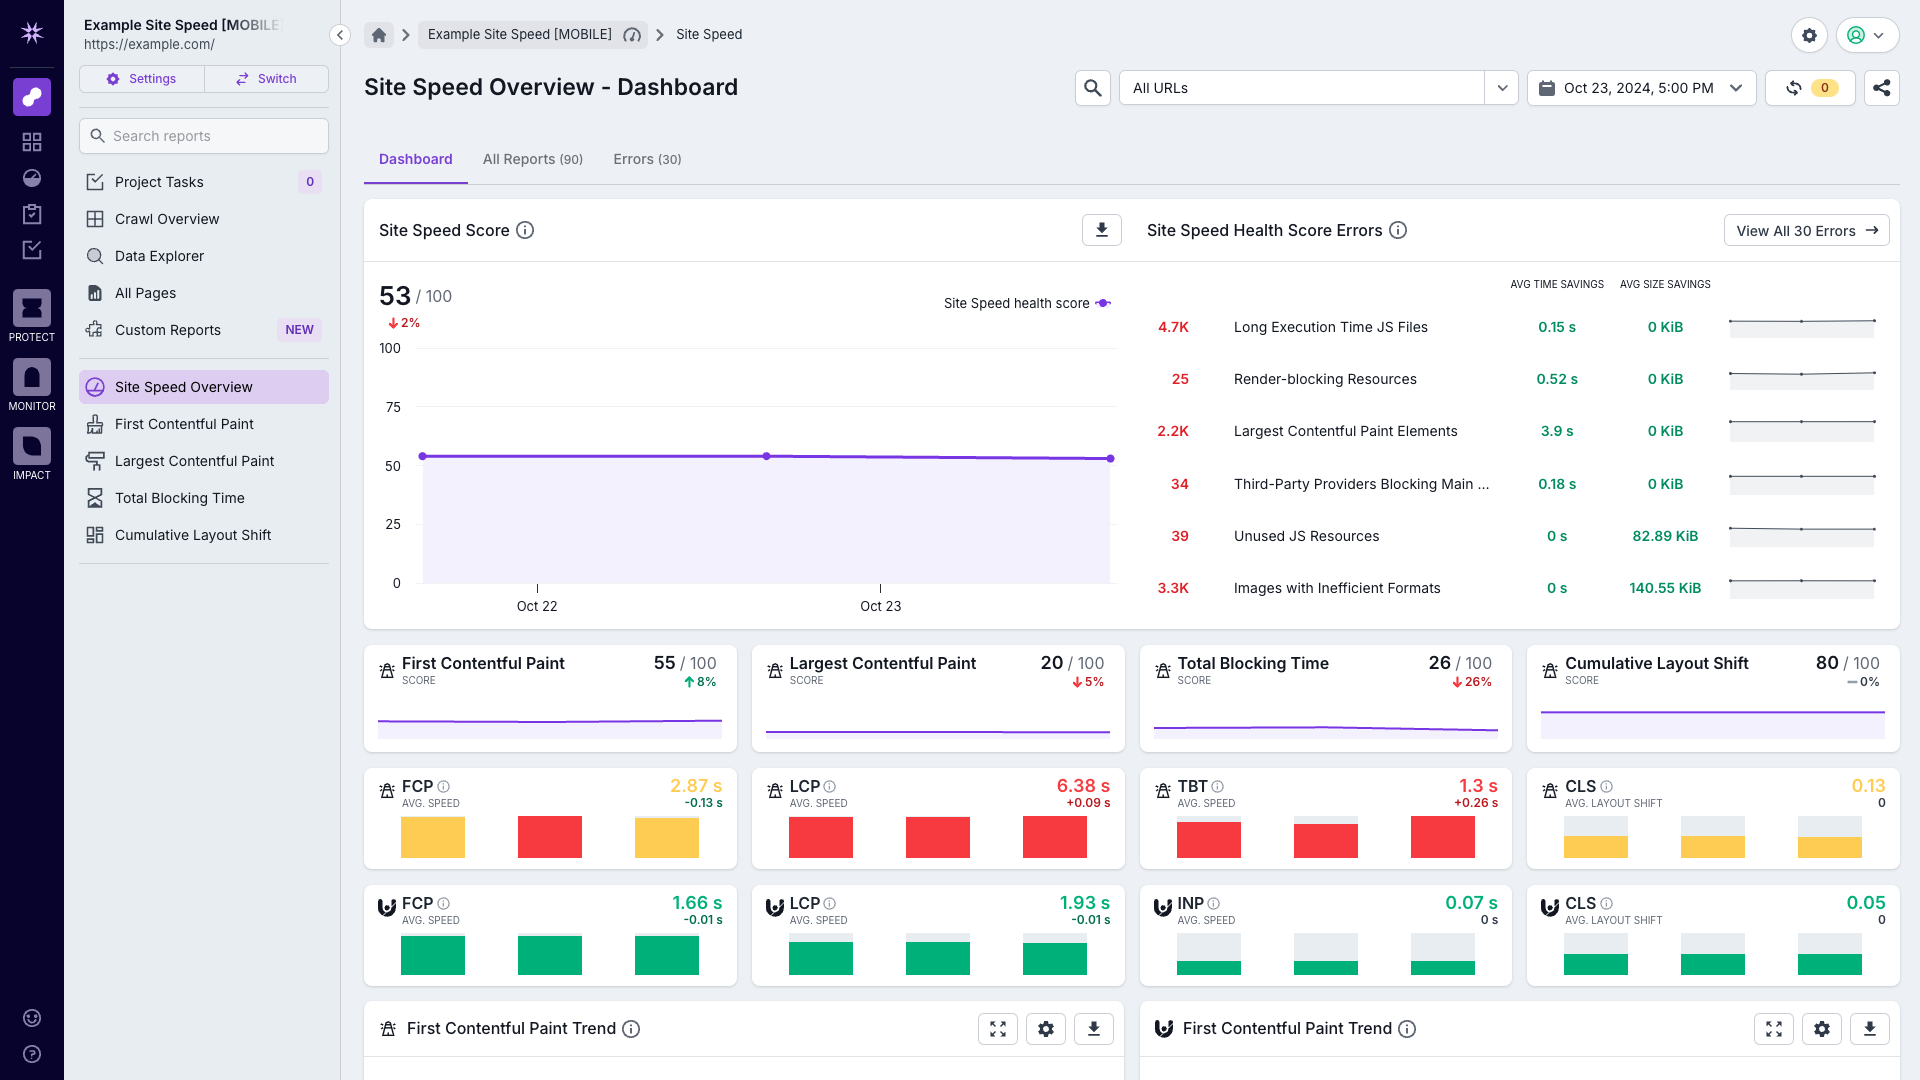Open the Errors (30) tab

[x=647, y=159]
